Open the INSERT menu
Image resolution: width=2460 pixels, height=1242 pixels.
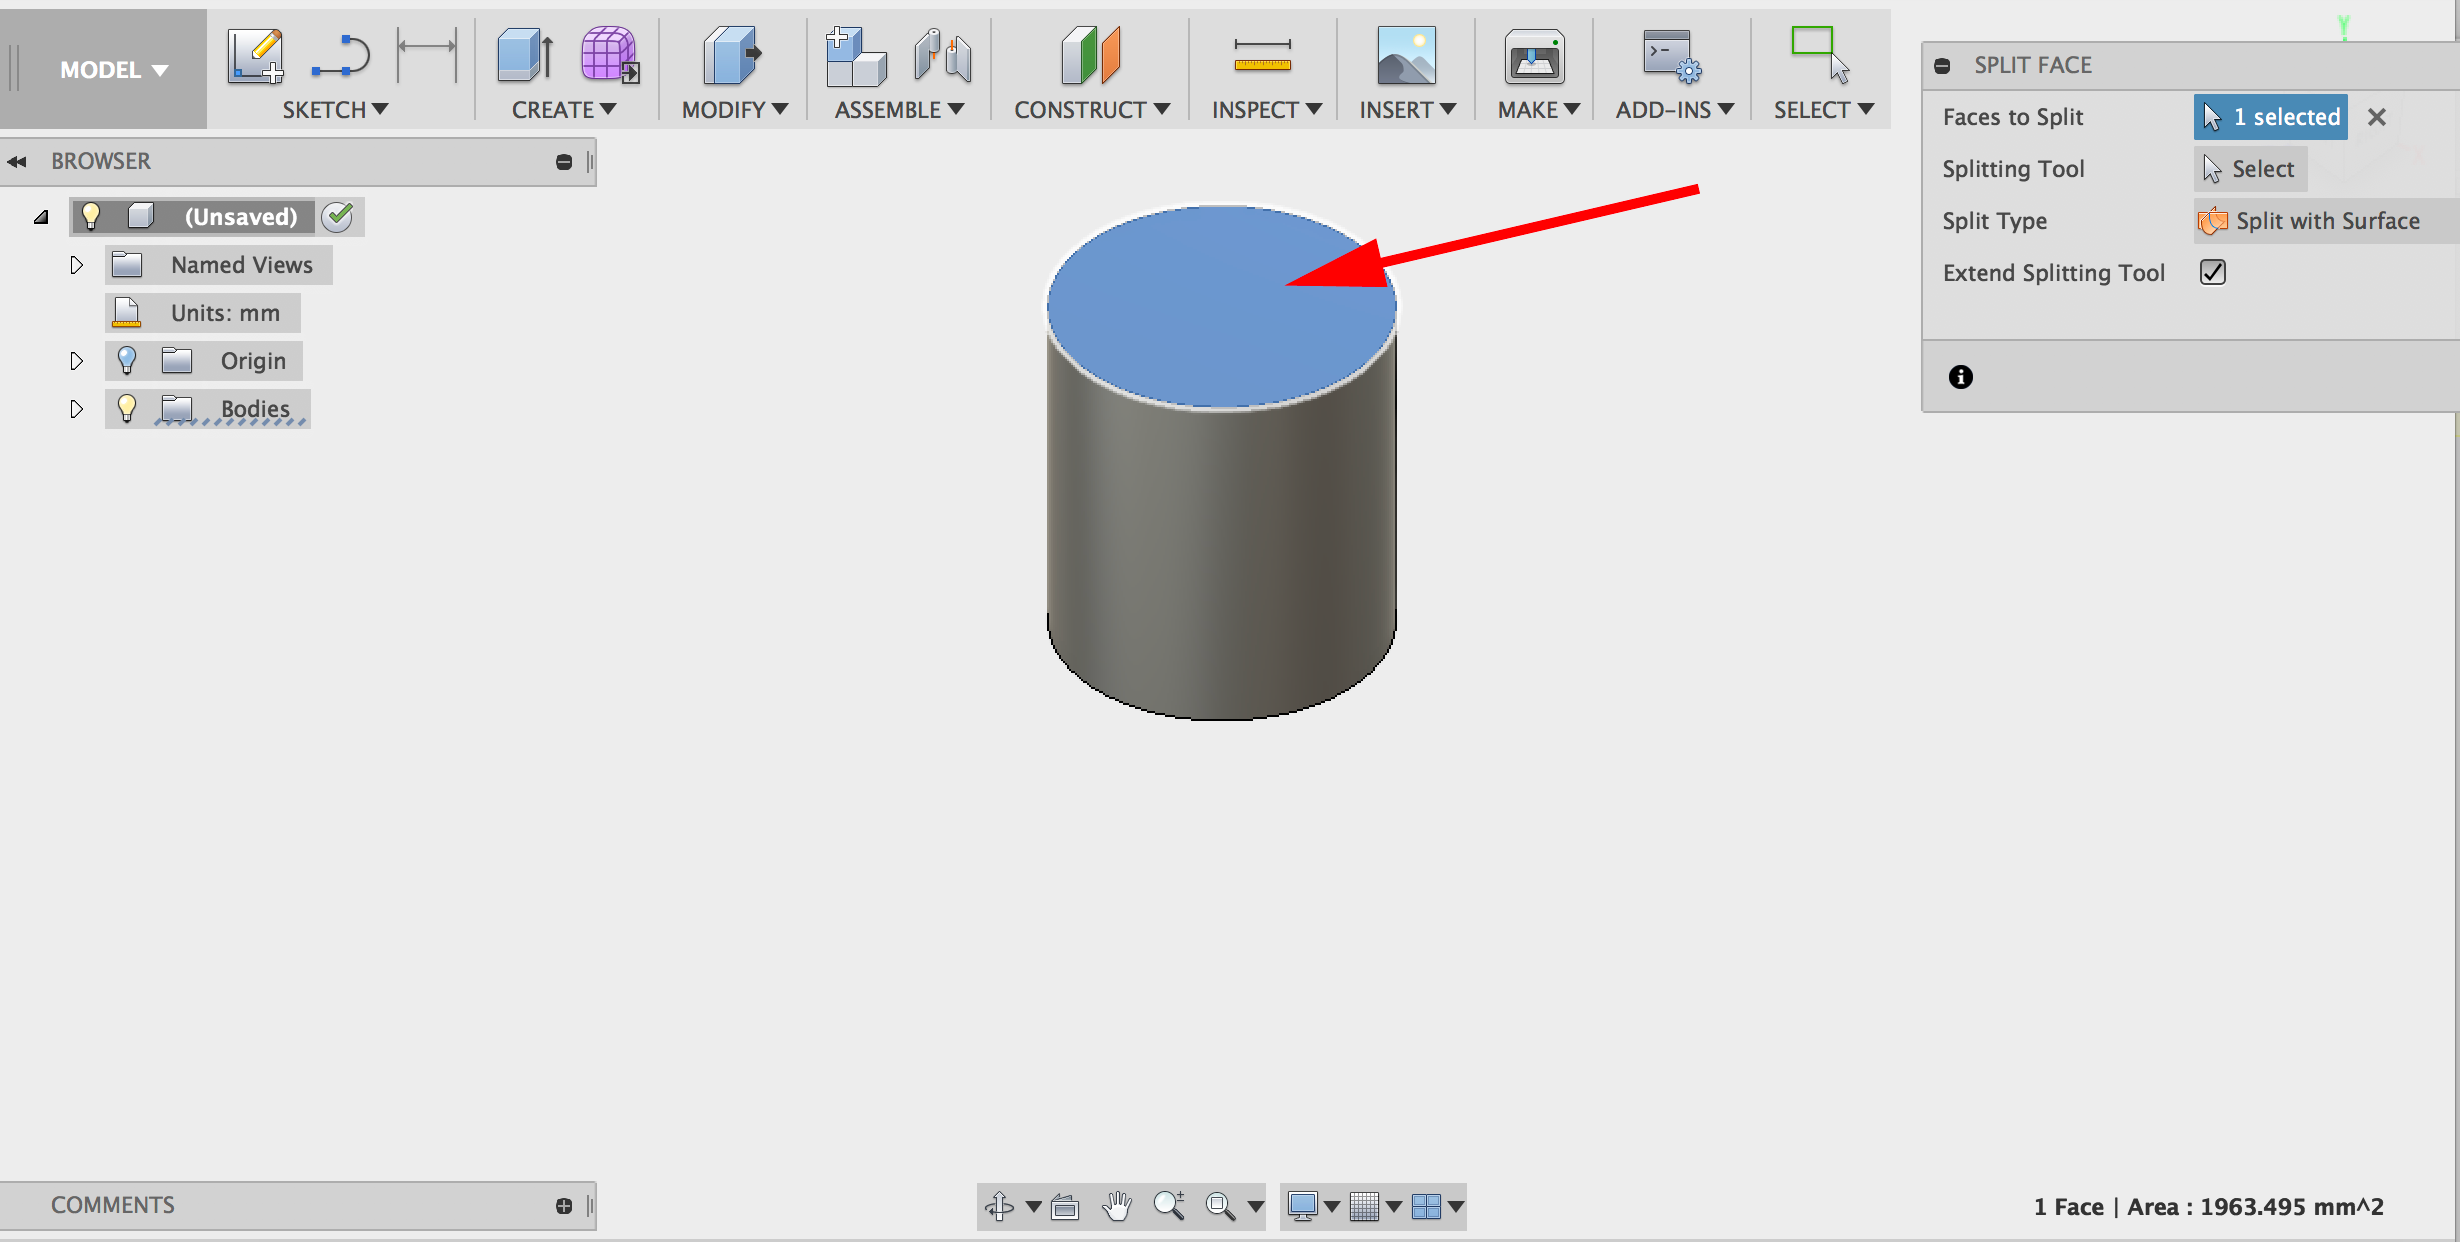[1407, 110]
